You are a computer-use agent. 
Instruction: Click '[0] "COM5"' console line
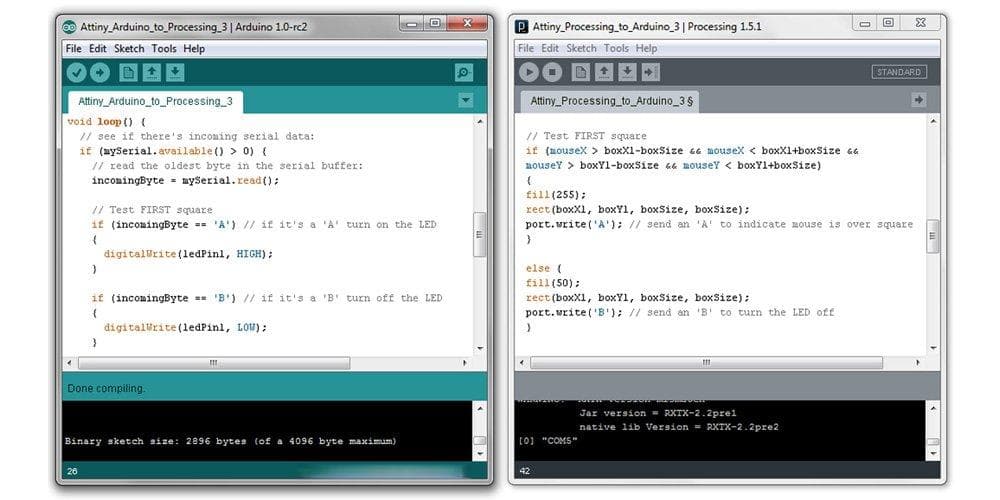(x=549, y=440)
